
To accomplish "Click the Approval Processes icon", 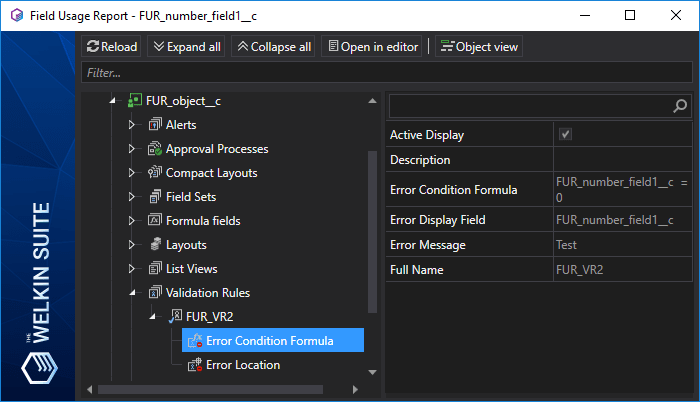I will pyautogui.click(x=155, y=148).
